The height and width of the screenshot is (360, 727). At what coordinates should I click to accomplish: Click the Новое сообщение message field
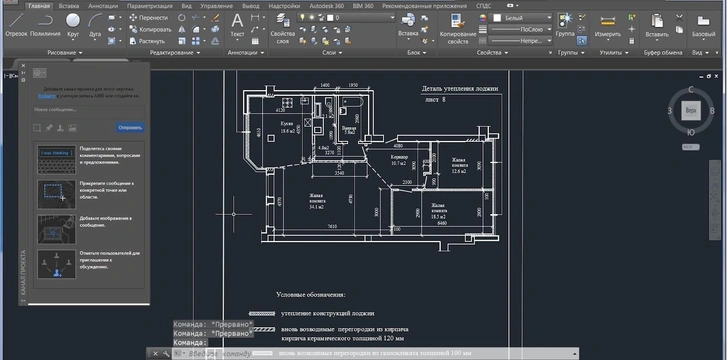pyautogui.click(x=89, y=110)
